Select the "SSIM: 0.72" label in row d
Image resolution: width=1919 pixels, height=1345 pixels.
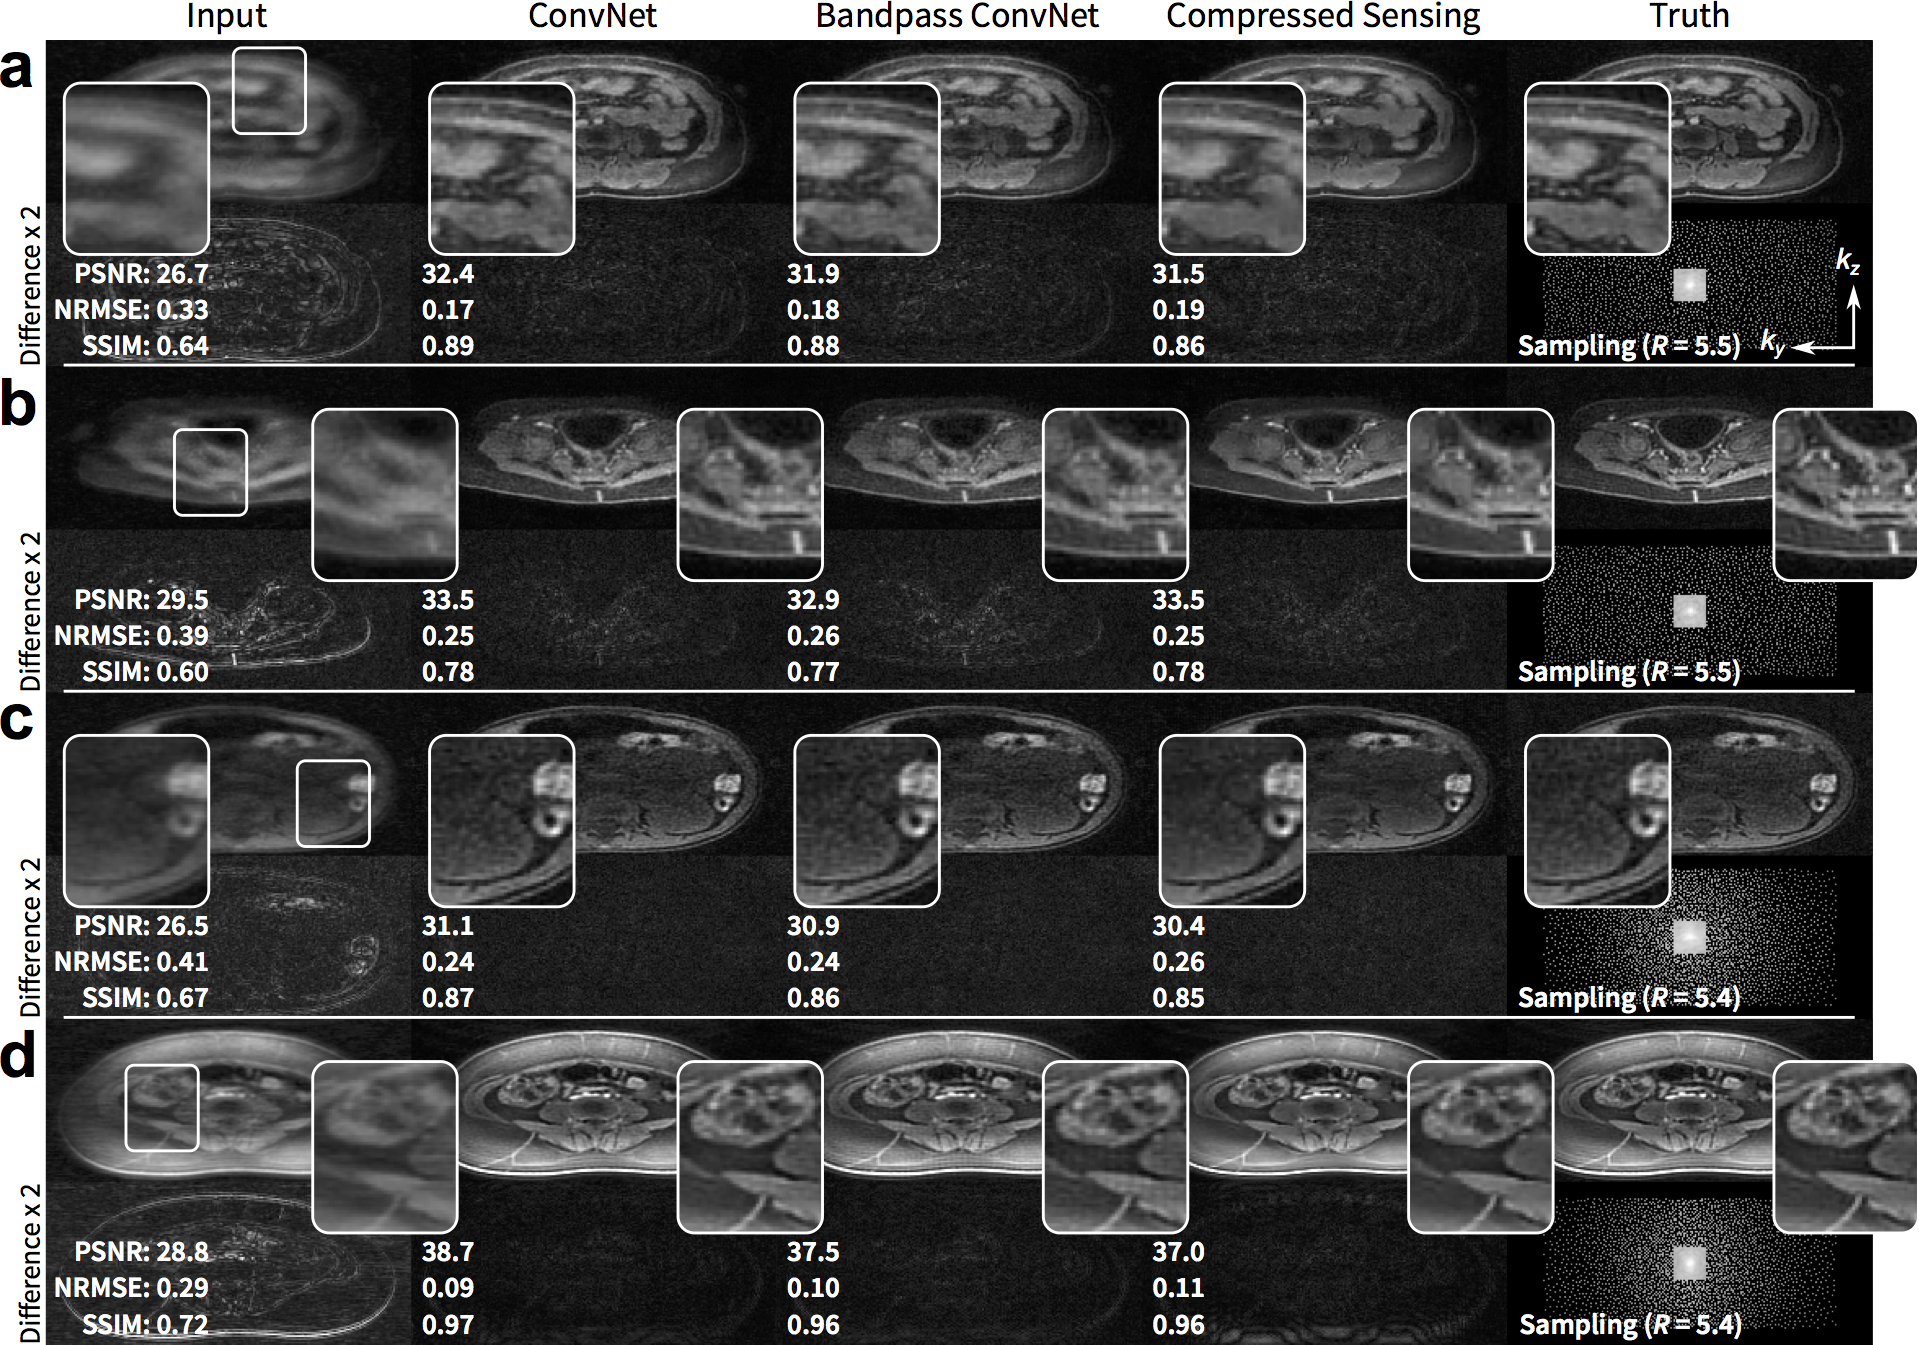[x=145, y=1324]
